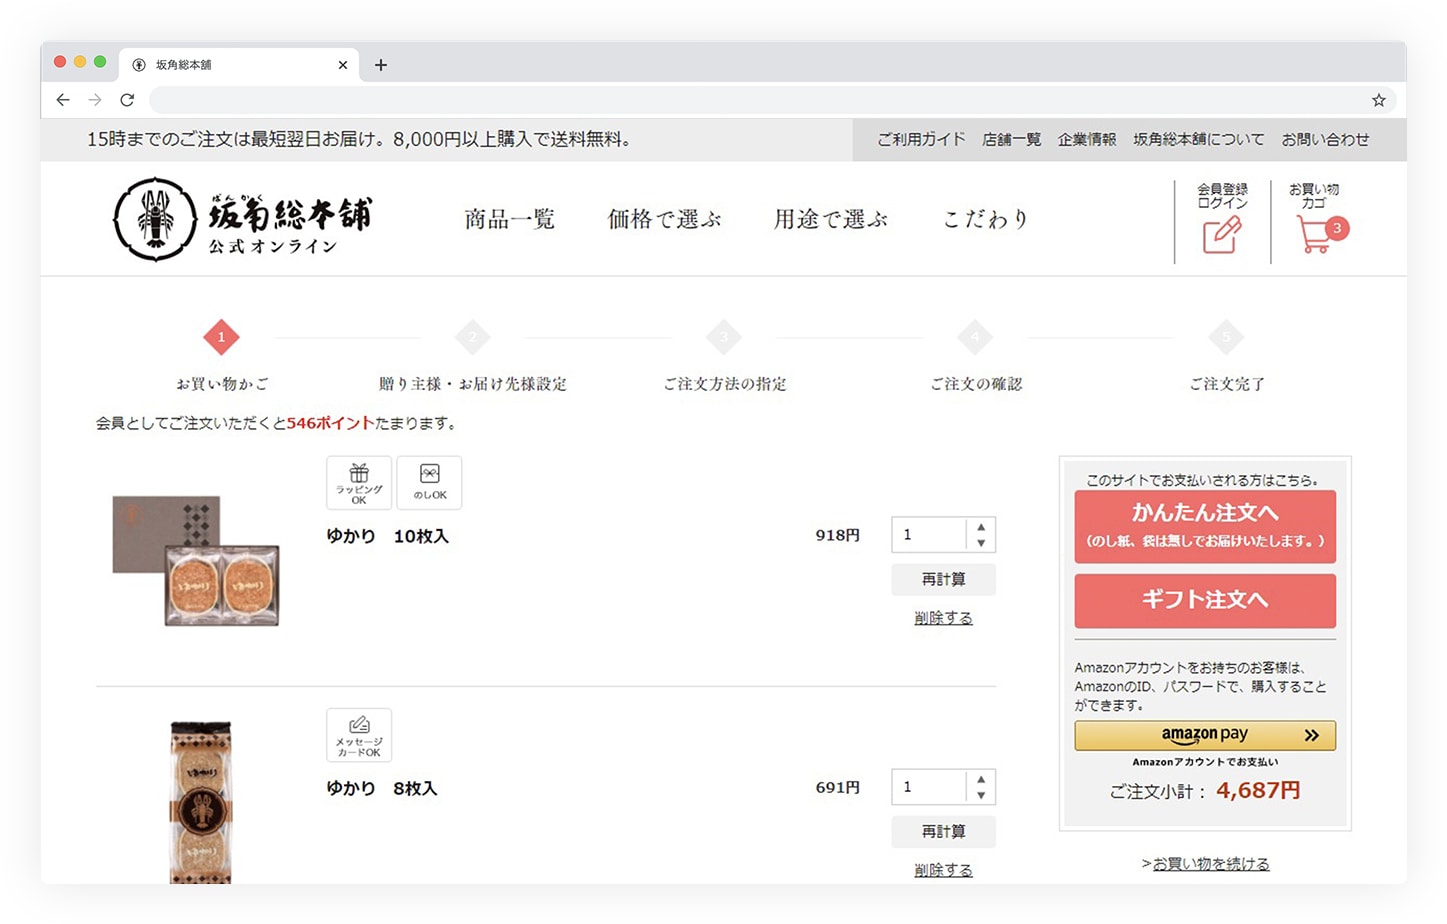
Task: Click step label ご注文方法の指定
Action: [725, 384]
